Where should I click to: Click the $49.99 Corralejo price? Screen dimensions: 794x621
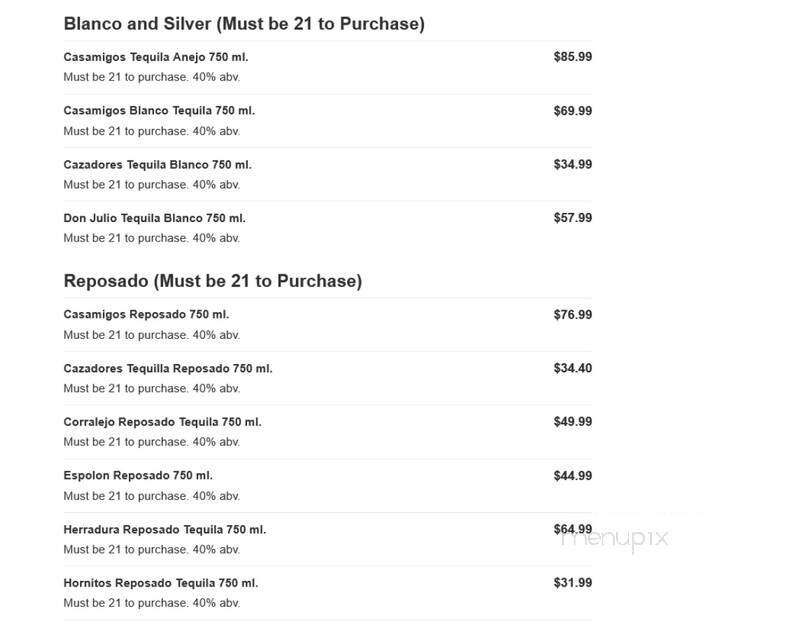[x=572, y=422]
